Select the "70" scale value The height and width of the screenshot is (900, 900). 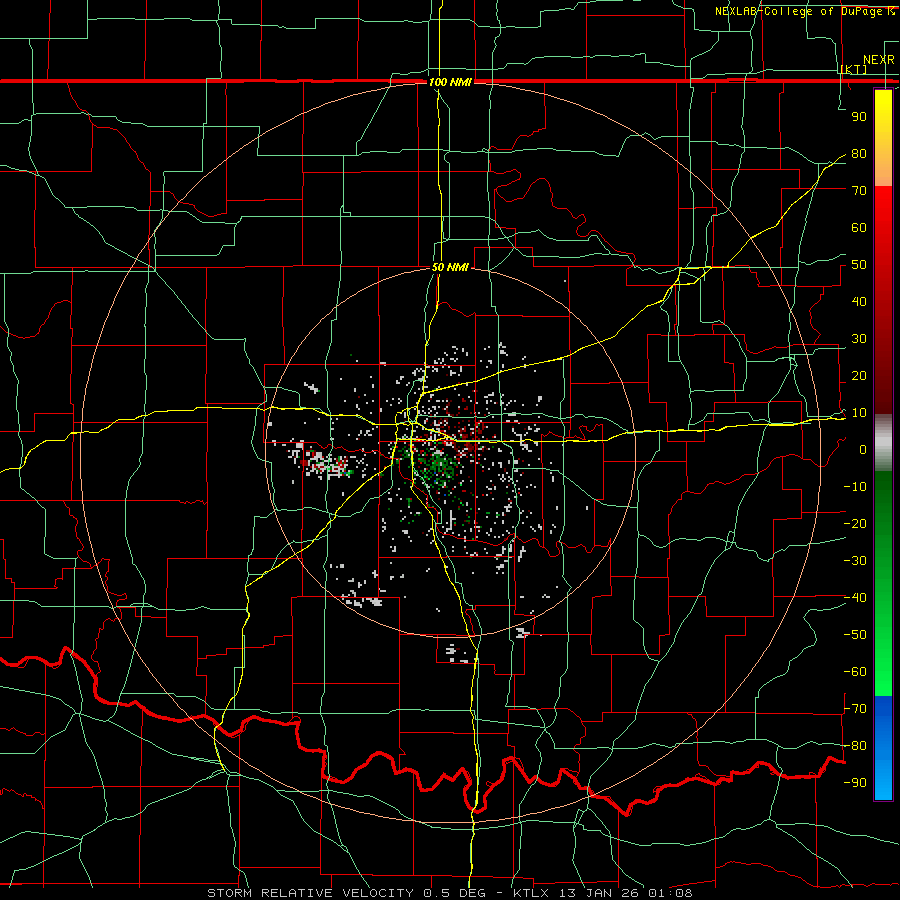tap(859, 191)
